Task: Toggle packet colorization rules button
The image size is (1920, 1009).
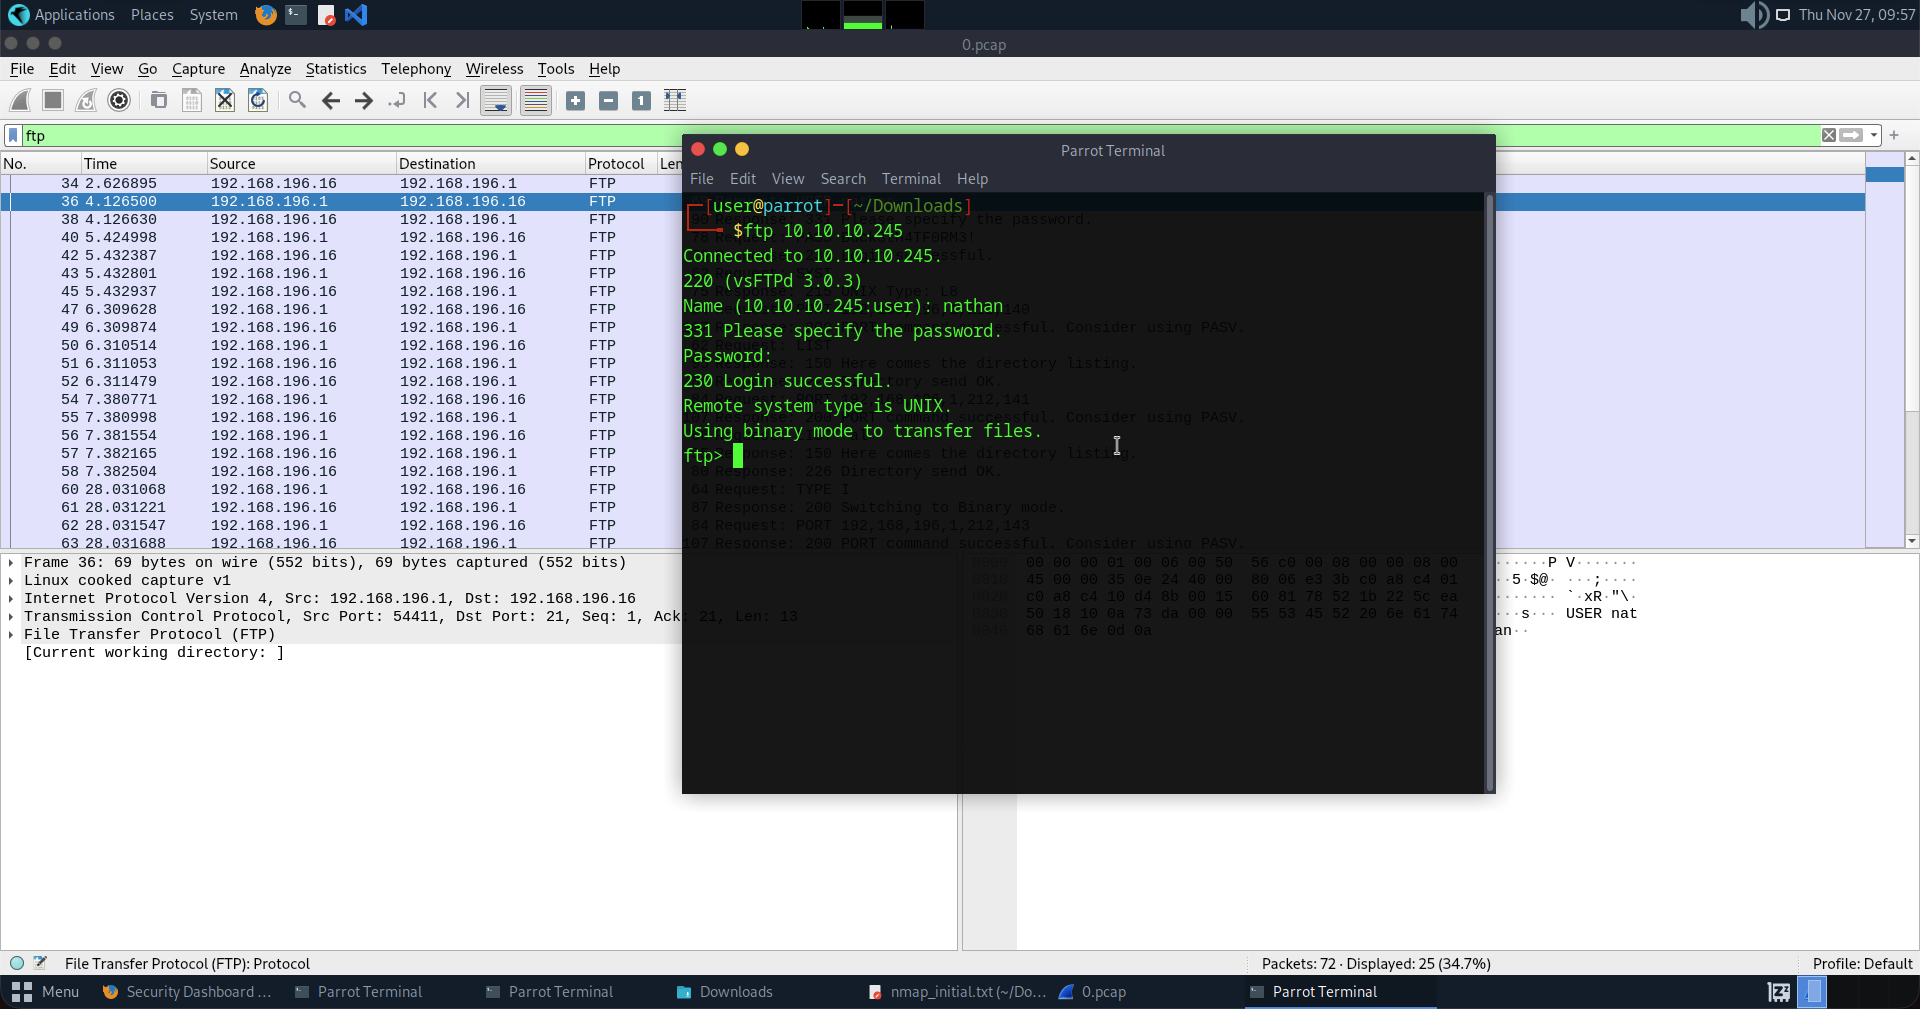Action: (536, 100)
